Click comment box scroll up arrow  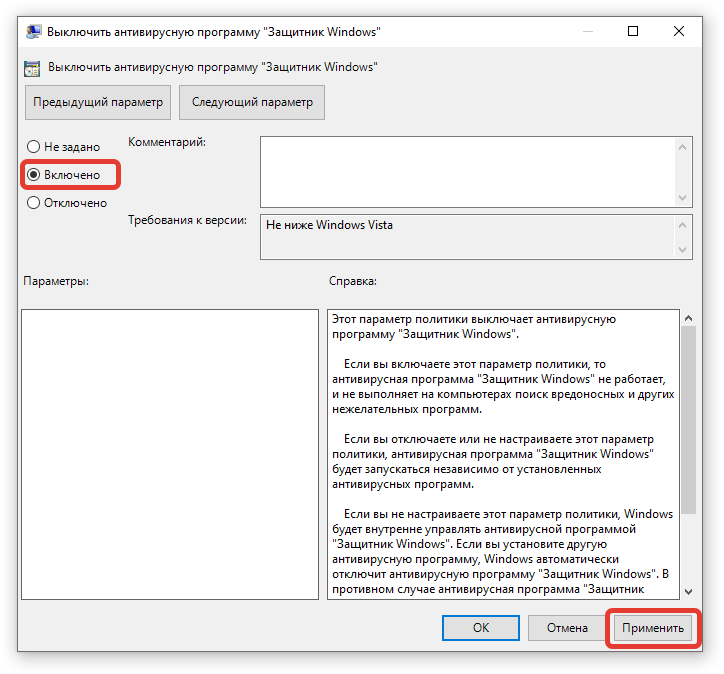click(x=682, y=147)
